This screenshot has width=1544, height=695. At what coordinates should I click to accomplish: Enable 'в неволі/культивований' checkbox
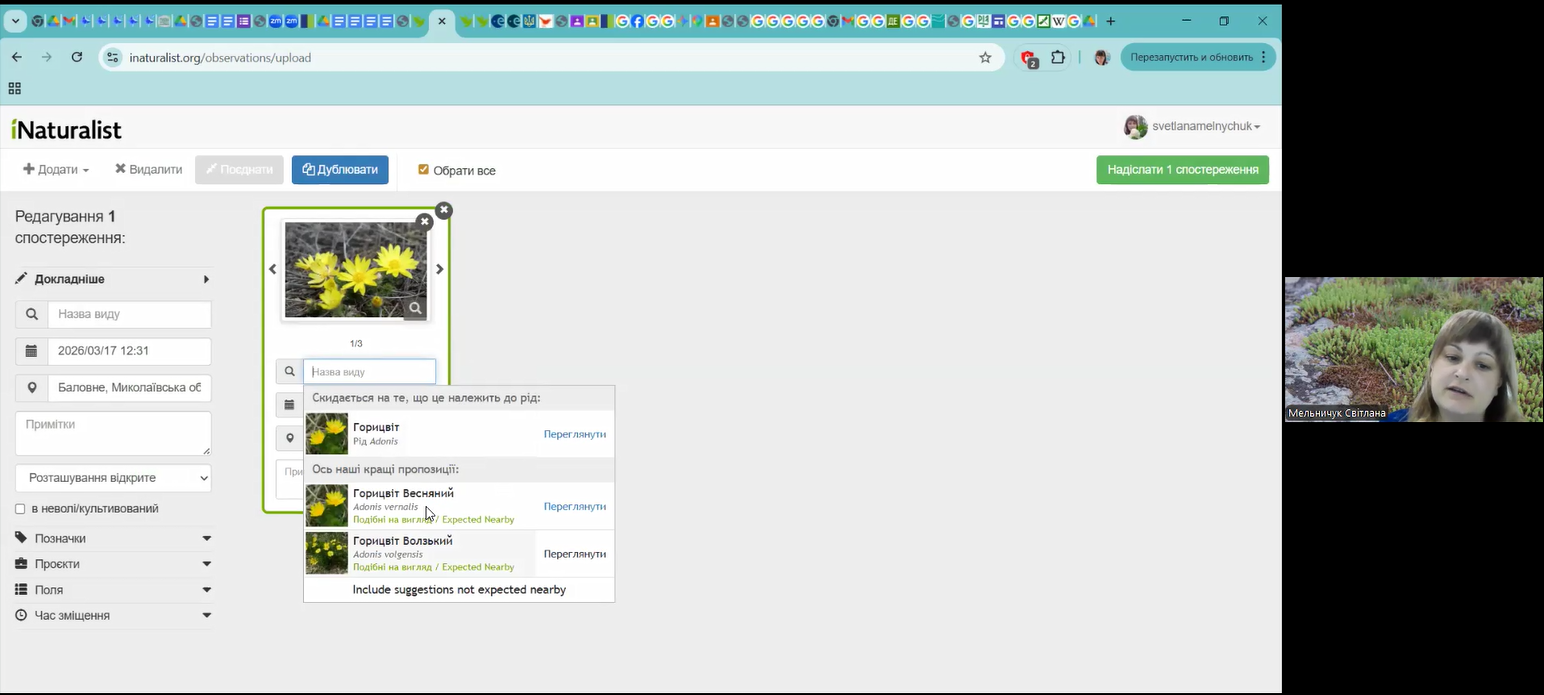click(x=20, y=509)
